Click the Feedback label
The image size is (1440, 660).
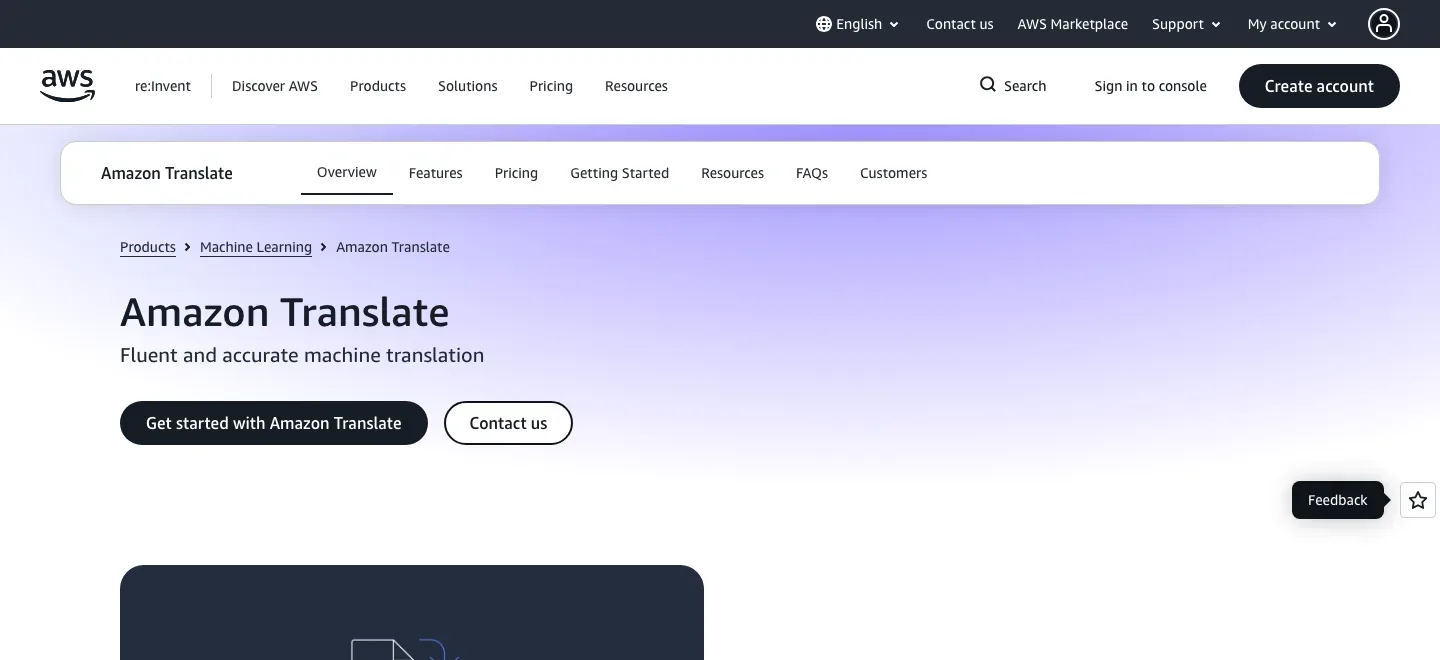[1337, 500]
